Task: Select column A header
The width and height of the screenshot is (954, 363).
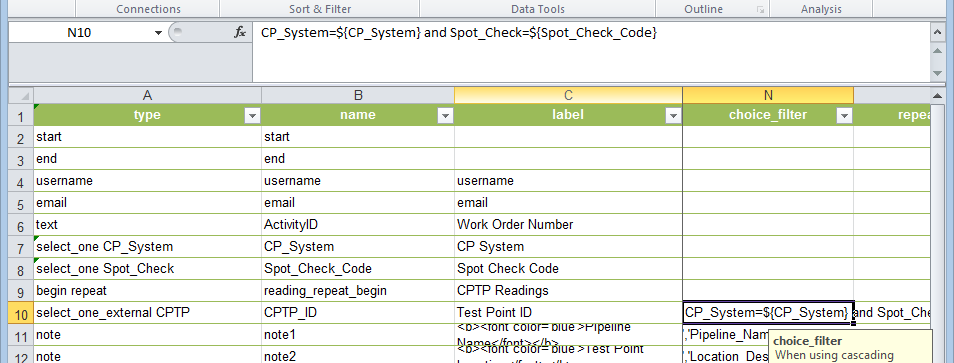Action: [x=147, y=95]
